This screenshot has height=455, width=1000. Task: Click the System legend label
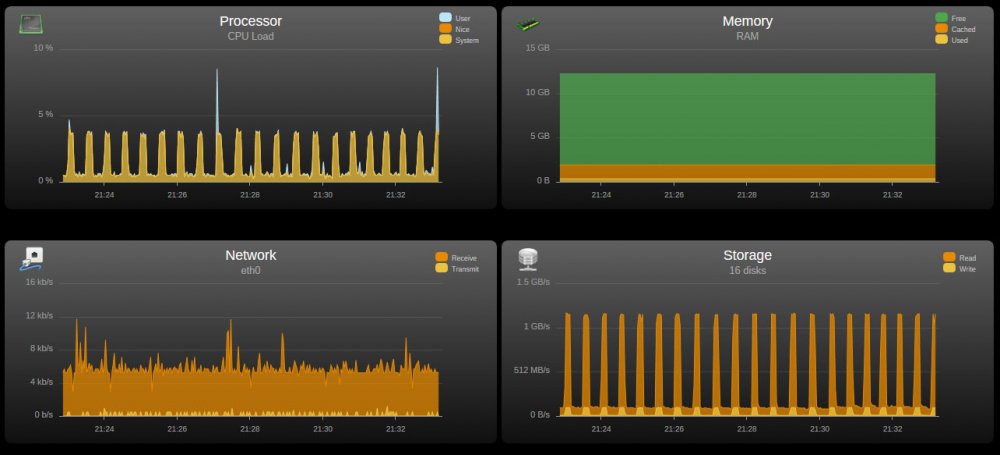coord(467,40)
